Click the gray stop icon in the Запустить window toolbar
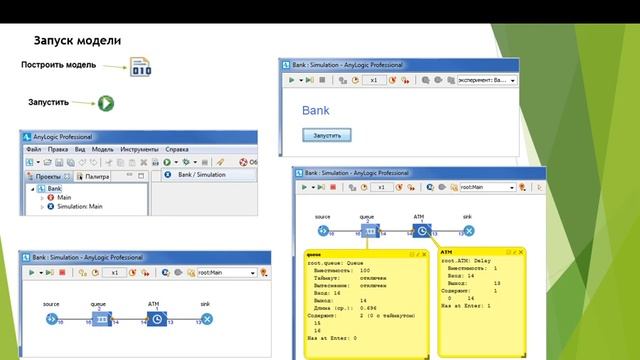 [322, 80]
